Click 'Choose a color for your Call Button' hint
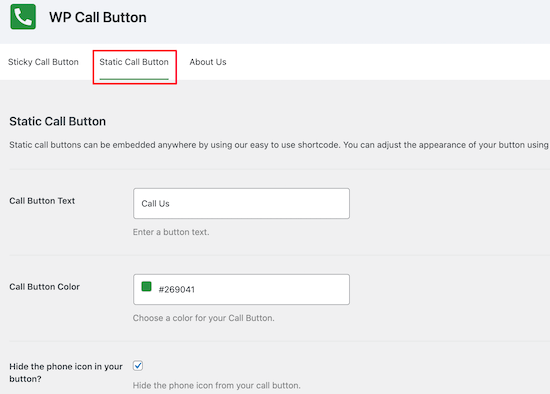 pyautogui.click(x=203, y=318)
